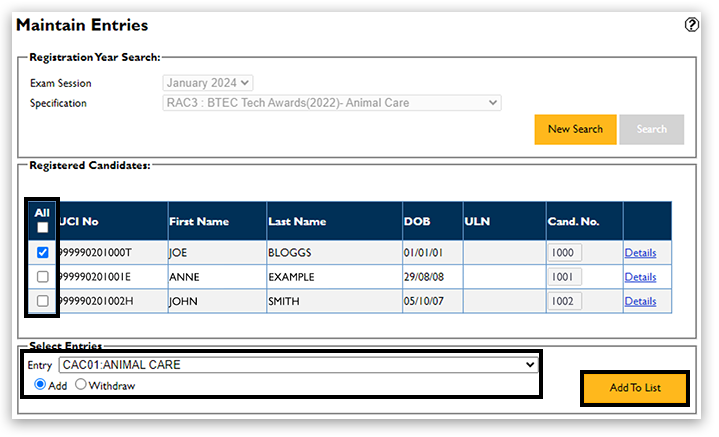Select John Smith's row checkbox
The height and width of the screenshot is (437, 719).
point(42,301)
